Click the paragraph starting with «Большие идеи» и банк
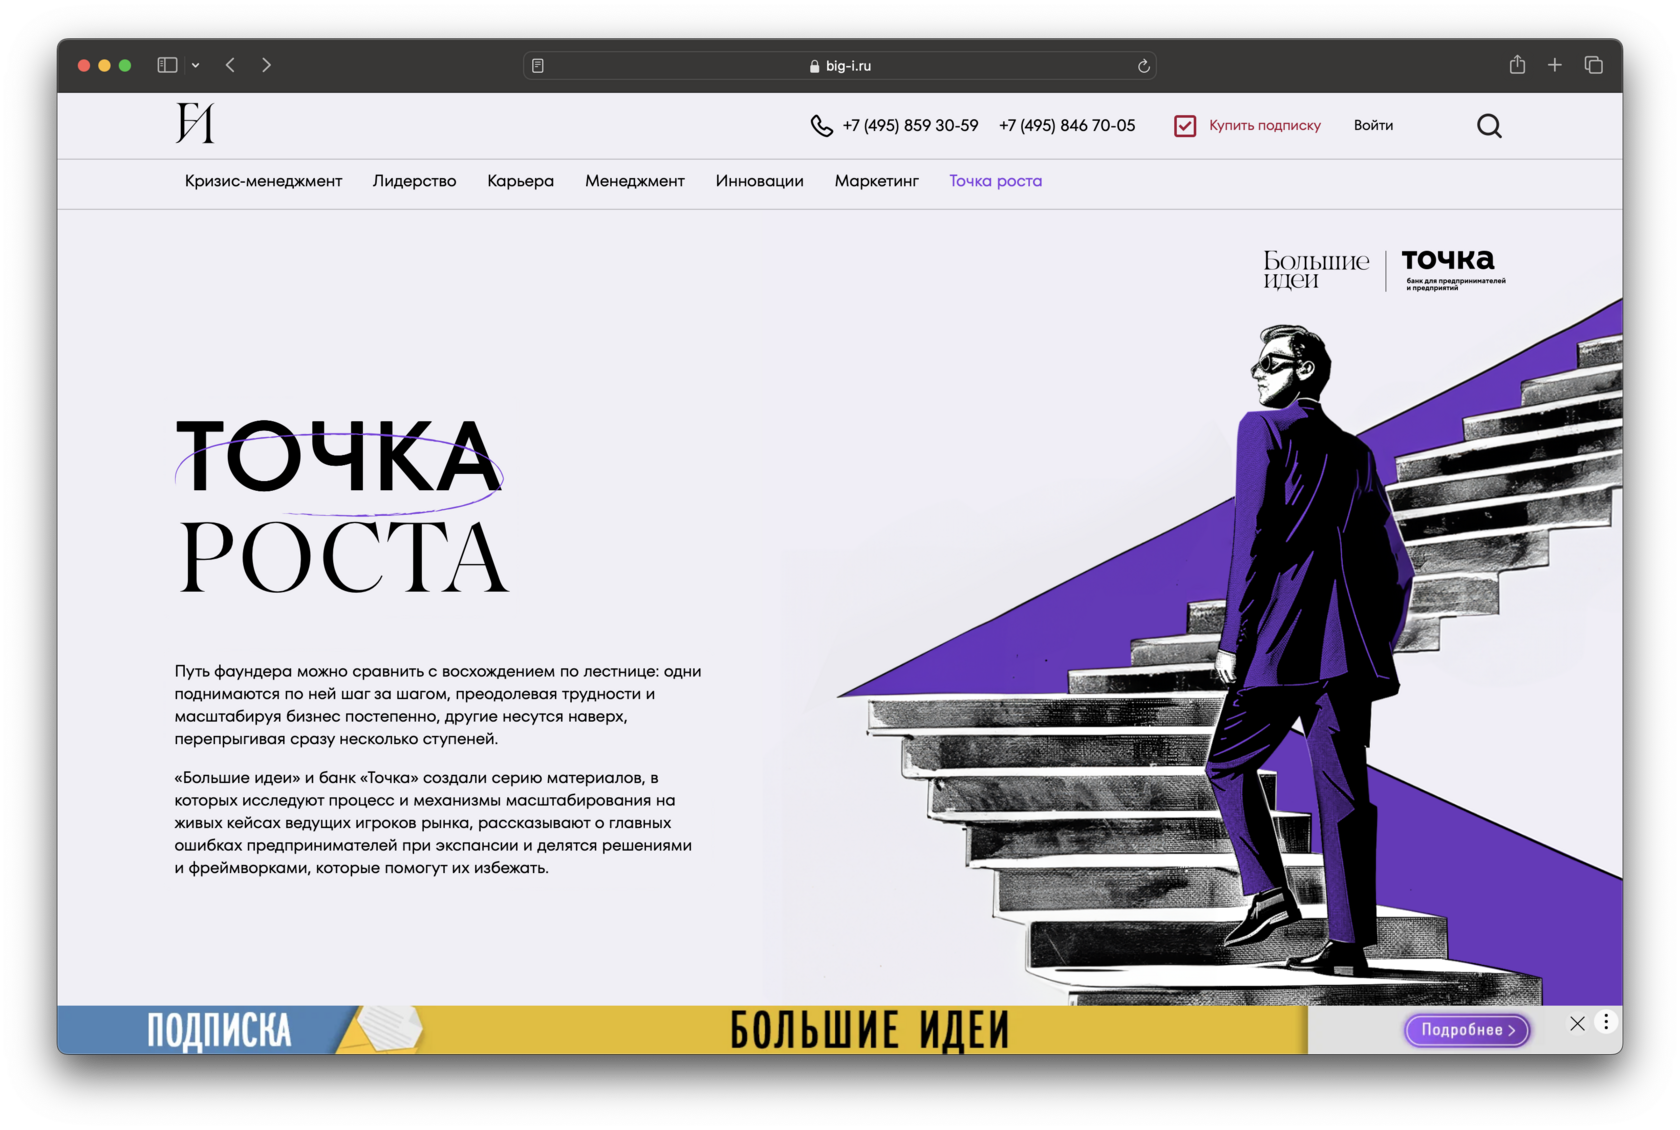Viewport: 1680px width, 1130px height. pyautogui.click(x=433, y=823)
